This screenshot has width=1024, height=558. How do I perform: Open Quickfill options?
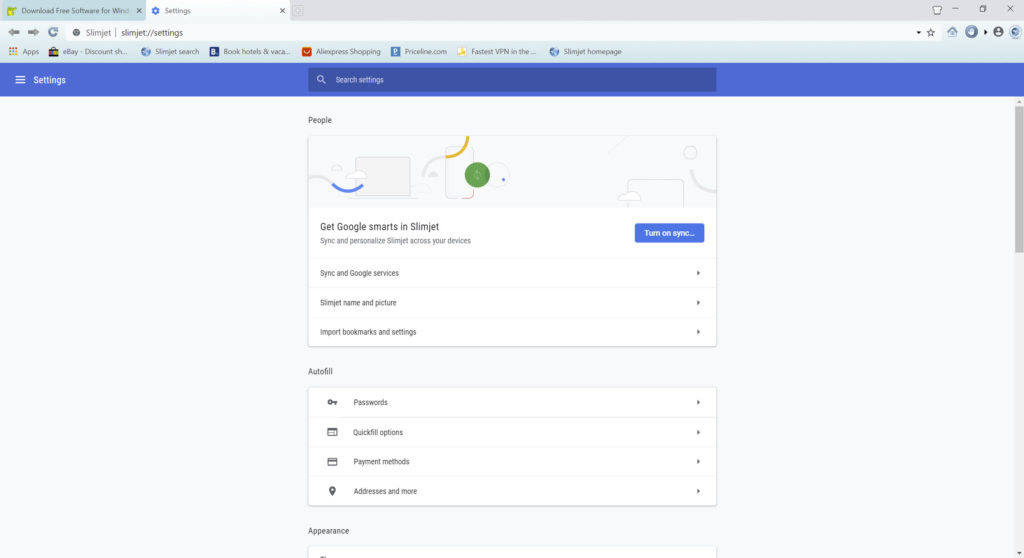pyautogui.click(x=512, y=432)
